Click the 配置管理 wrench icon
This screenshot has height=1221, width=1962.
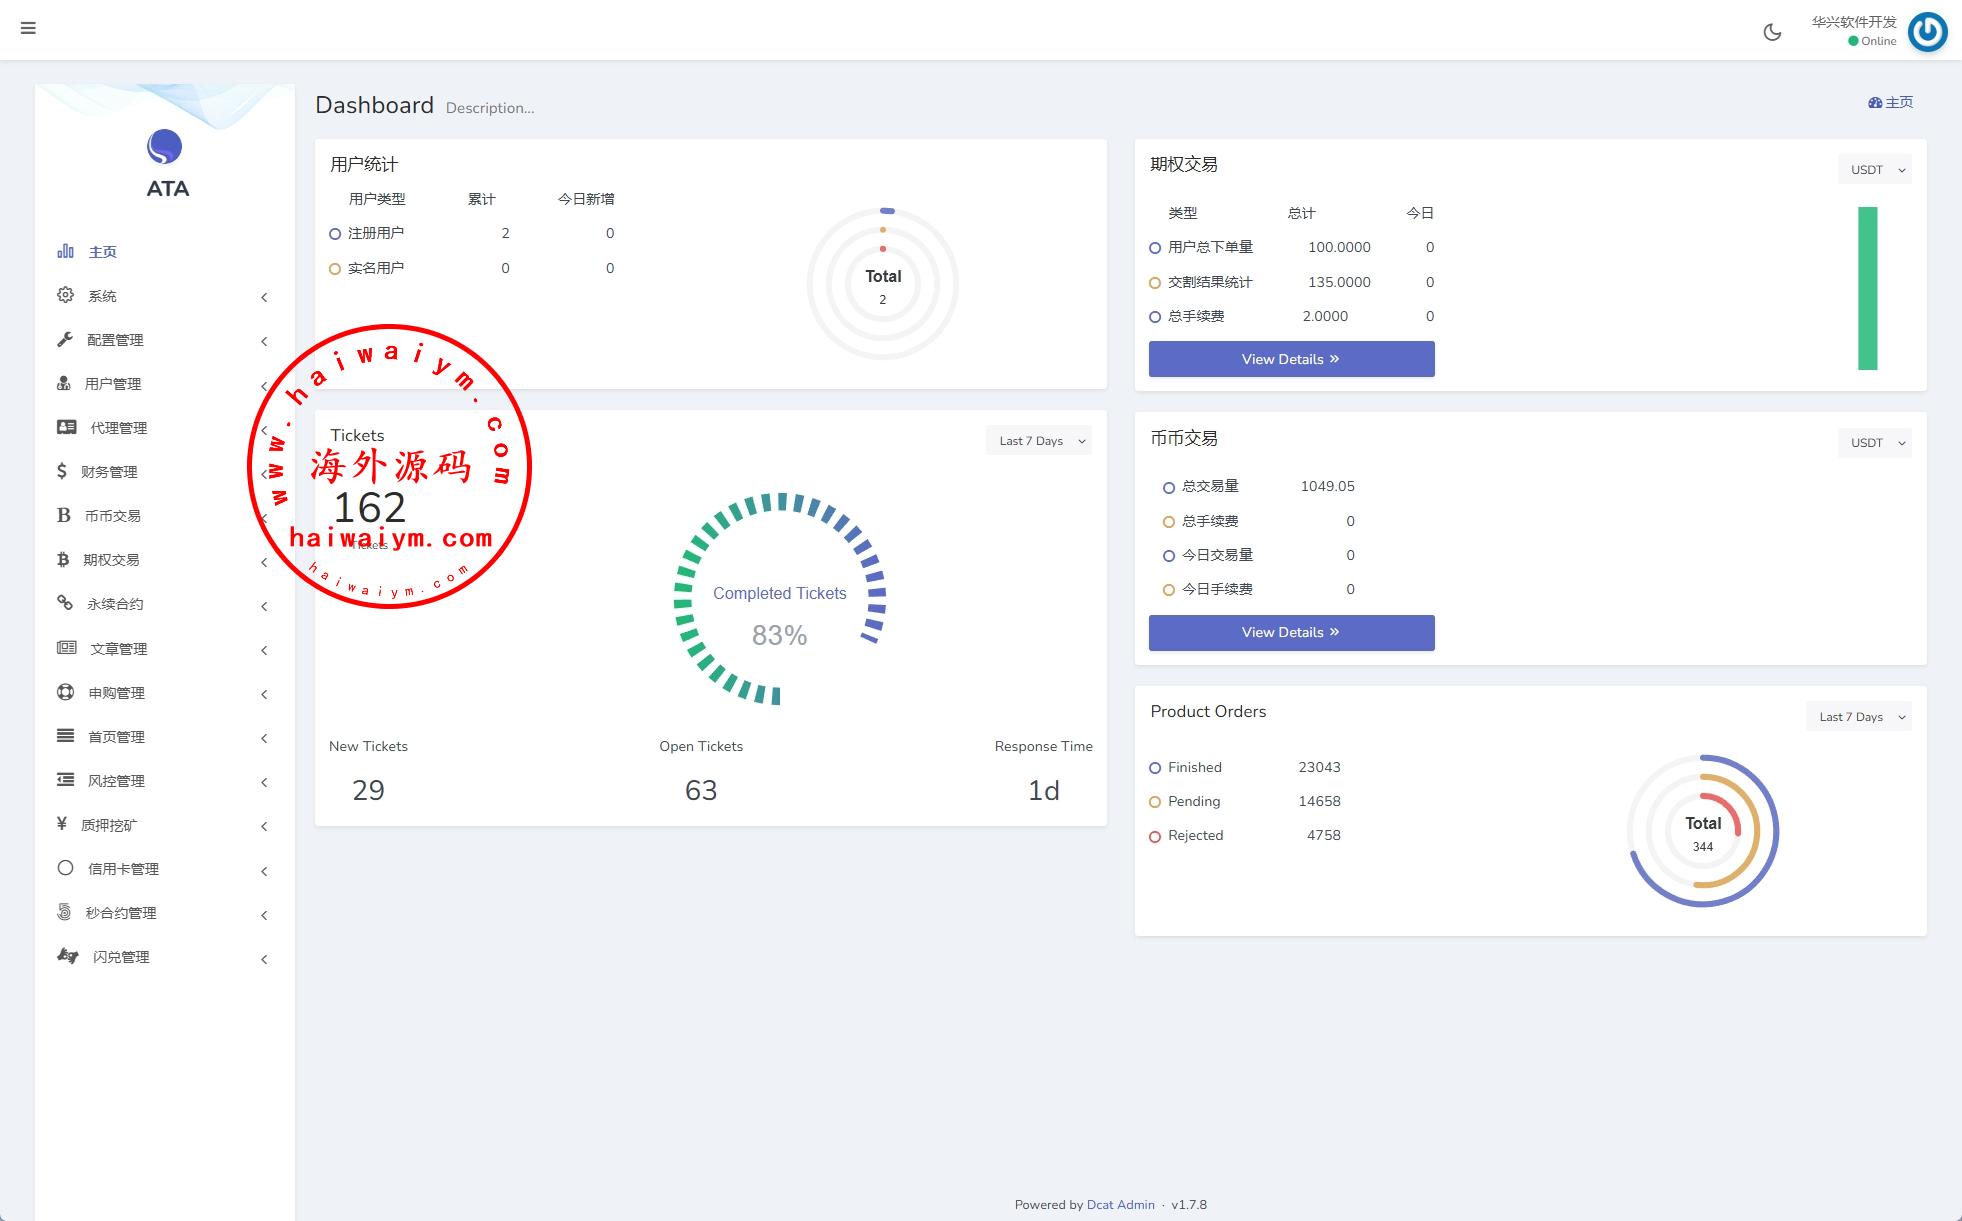pos(65,339)
